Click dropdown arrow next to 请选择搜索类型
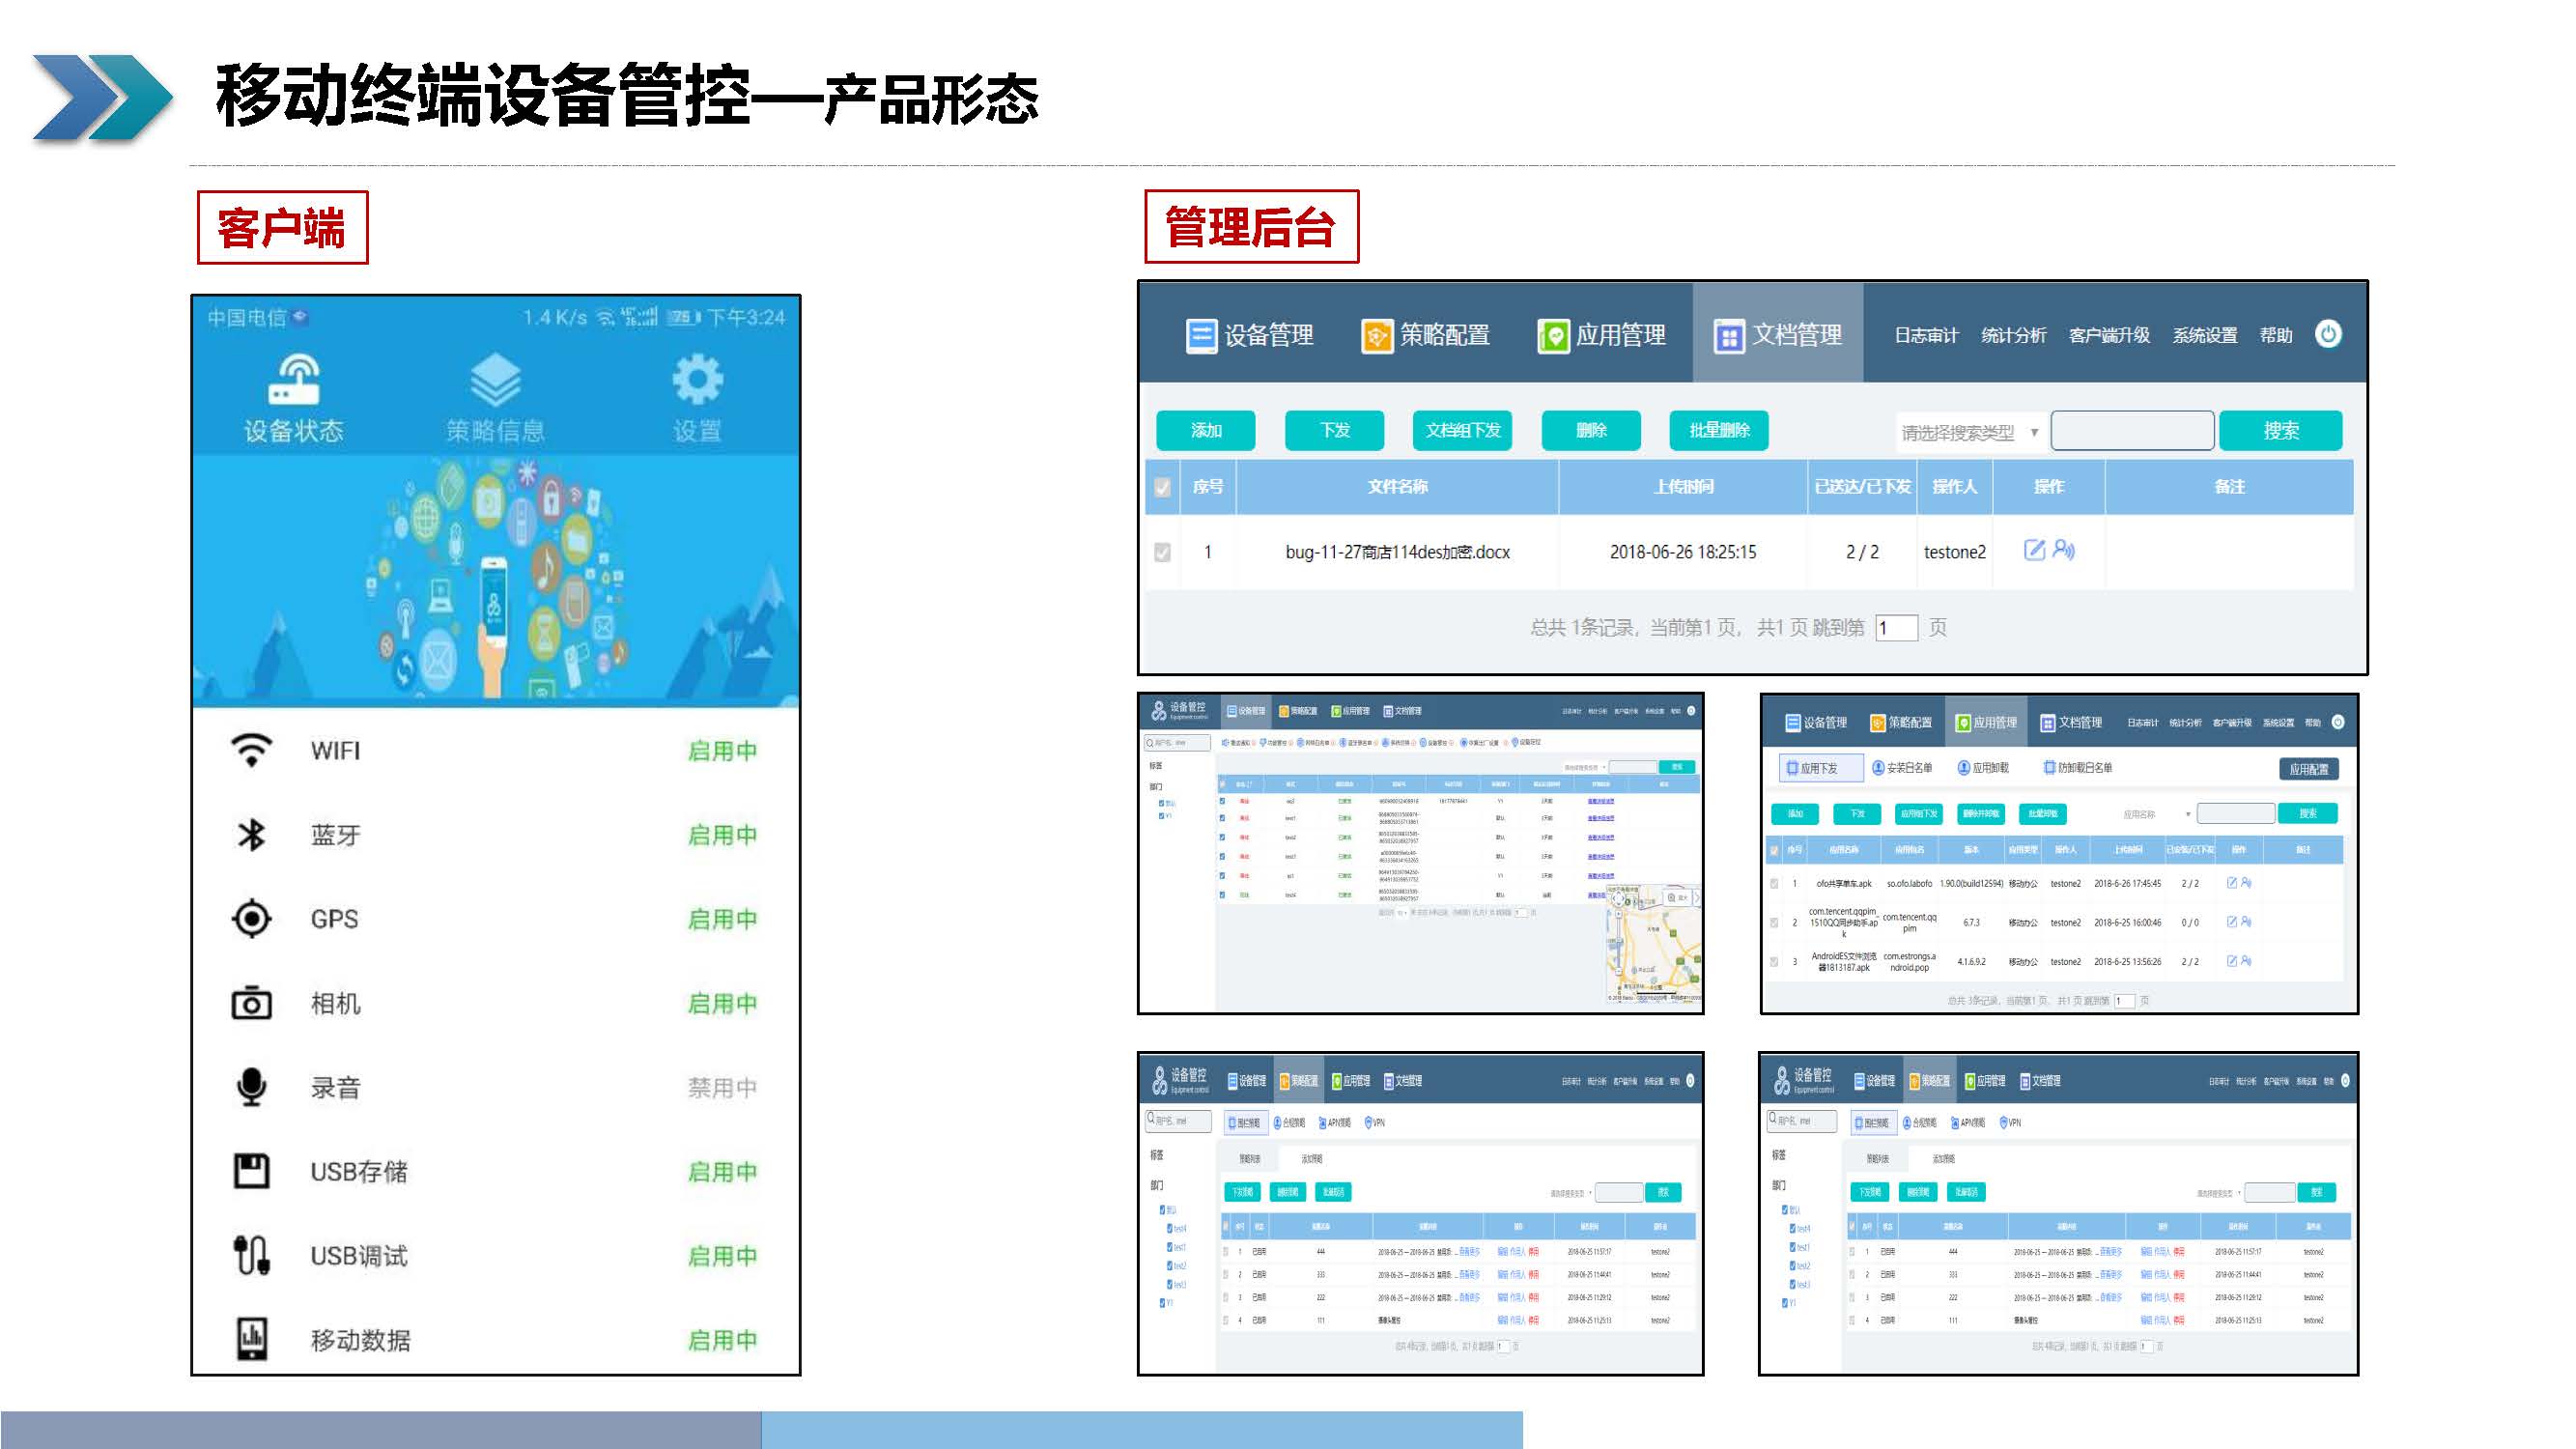 click(x=2034, y=432)
